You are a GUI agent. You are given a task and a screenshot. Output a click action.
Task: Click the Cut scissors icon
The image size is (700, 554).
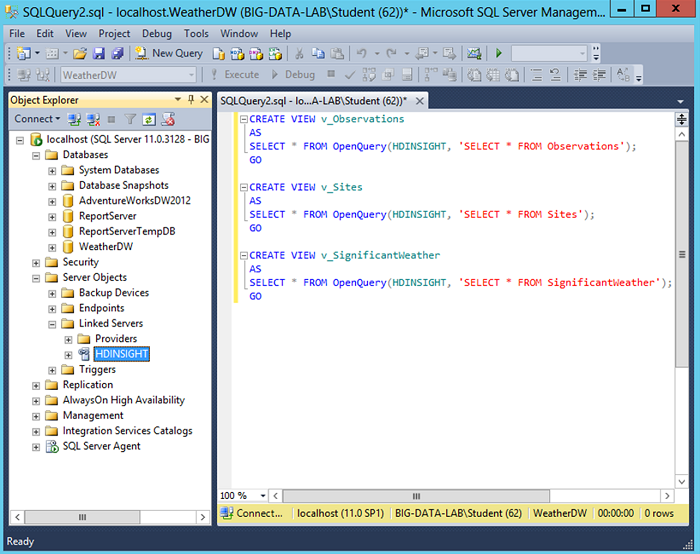tap(297, 53)
